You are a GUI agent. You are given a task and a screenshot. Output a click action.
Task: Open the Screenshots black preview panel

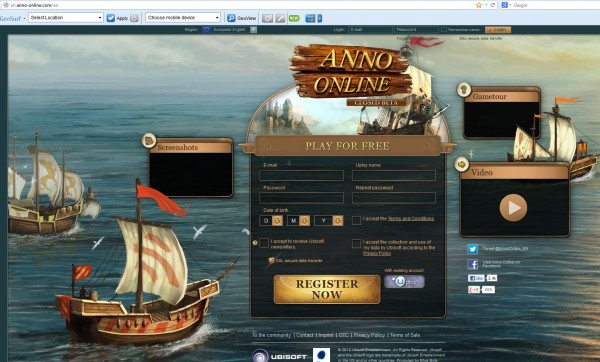tap(191, 174)
